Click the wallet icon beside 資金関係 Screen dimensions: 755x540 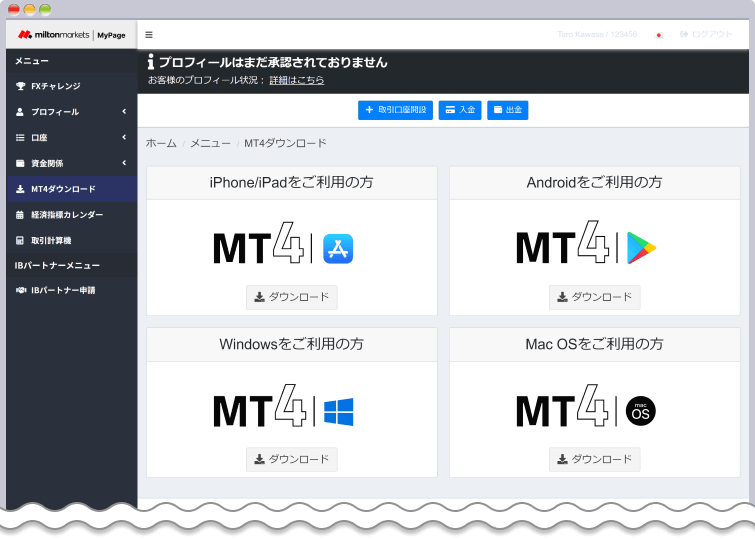pyautogui.click(x=20, y=163)
